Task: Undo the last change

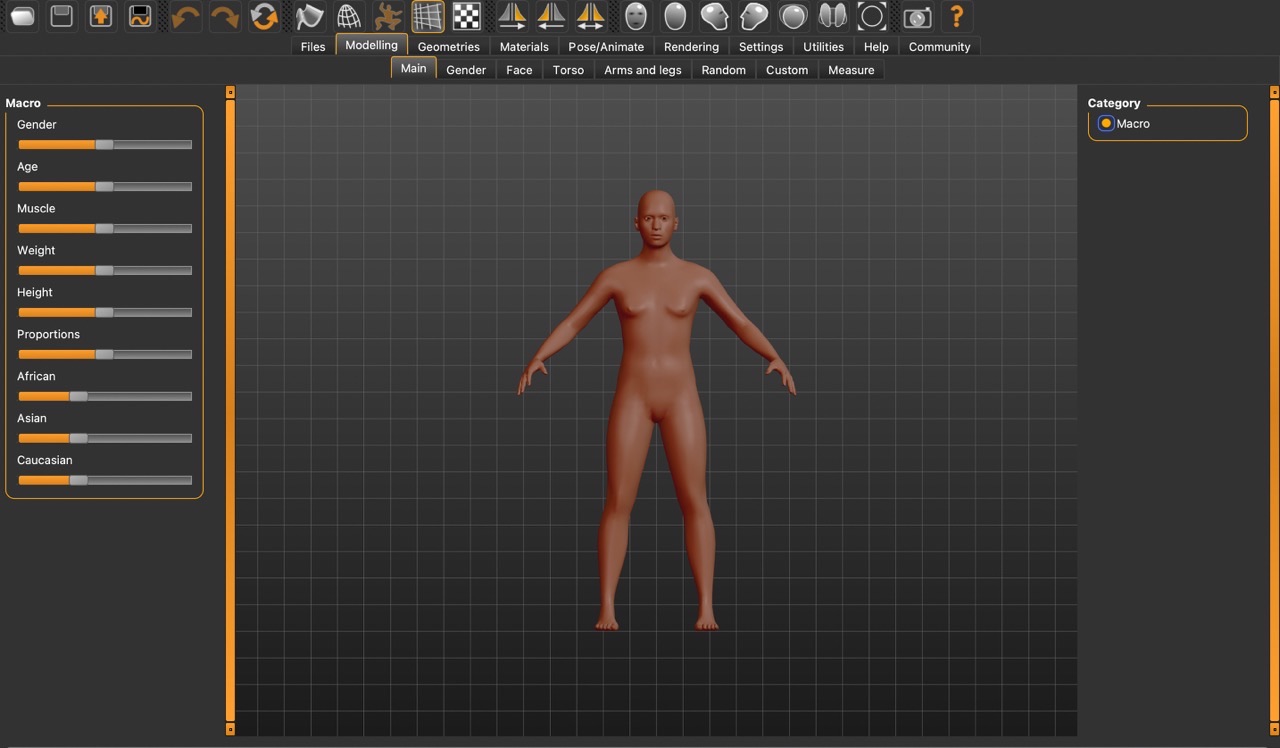Action: (186, 16)
